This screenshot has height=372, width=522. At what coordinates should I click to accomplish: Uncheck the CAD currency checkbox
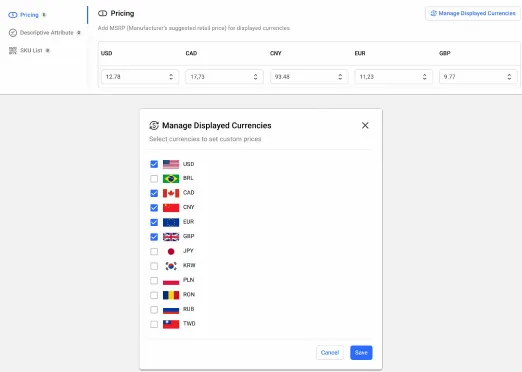[x=154, y=193]
